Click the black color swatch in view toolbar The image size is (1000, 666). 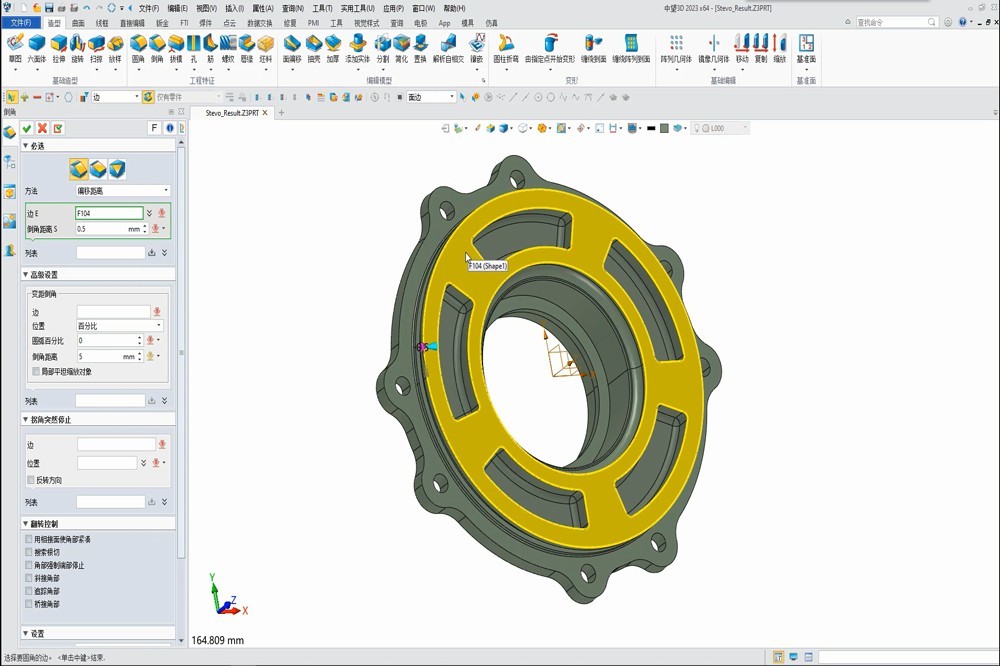click(x=650, y=128)
